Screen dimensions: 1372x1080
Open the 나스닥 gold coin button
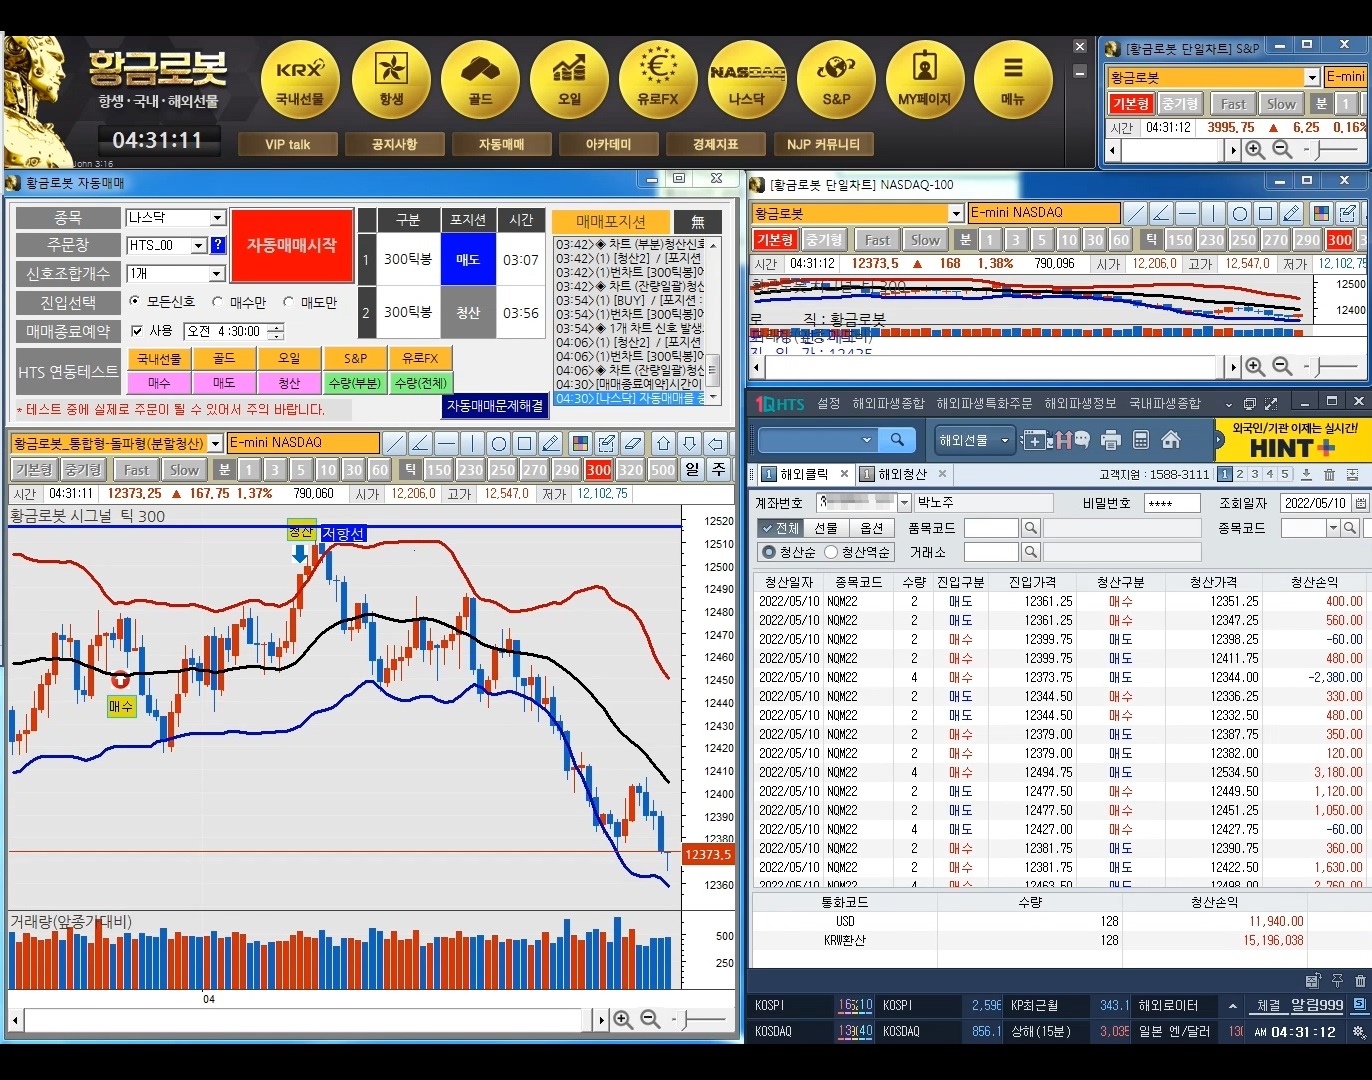tap(747, 80)
